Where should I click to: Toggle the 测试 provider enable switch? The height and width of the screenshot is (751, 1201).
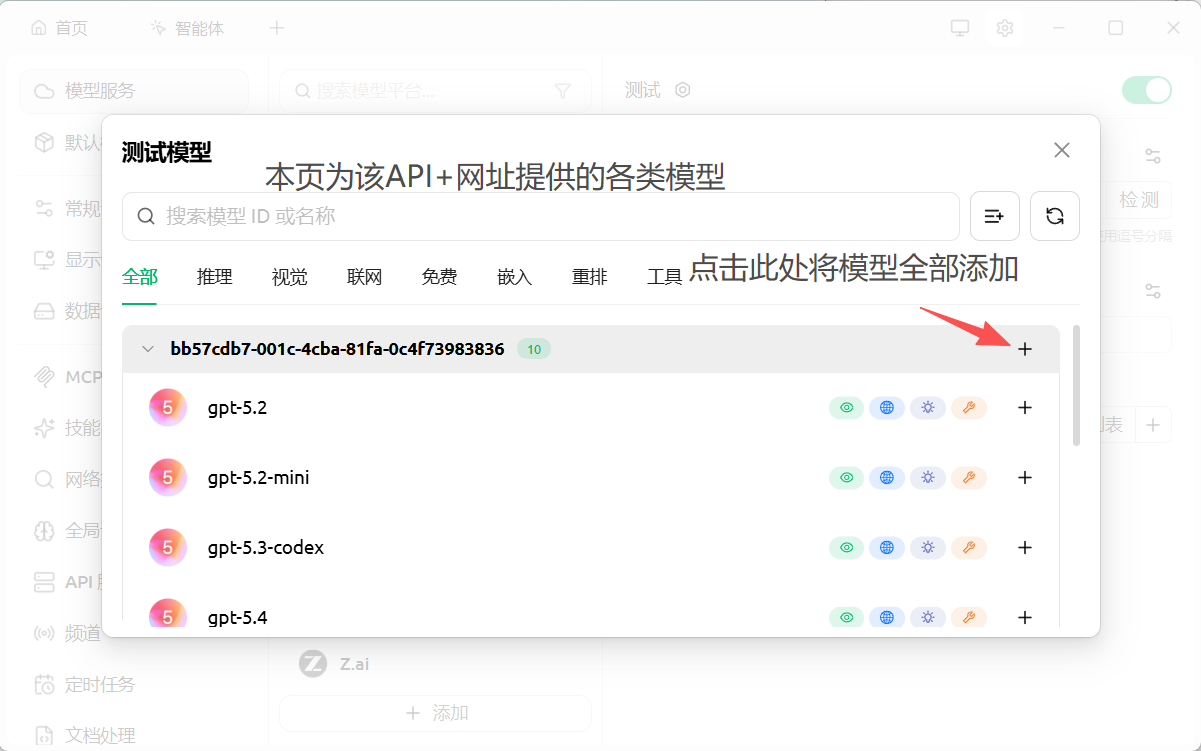(1146, 90)
